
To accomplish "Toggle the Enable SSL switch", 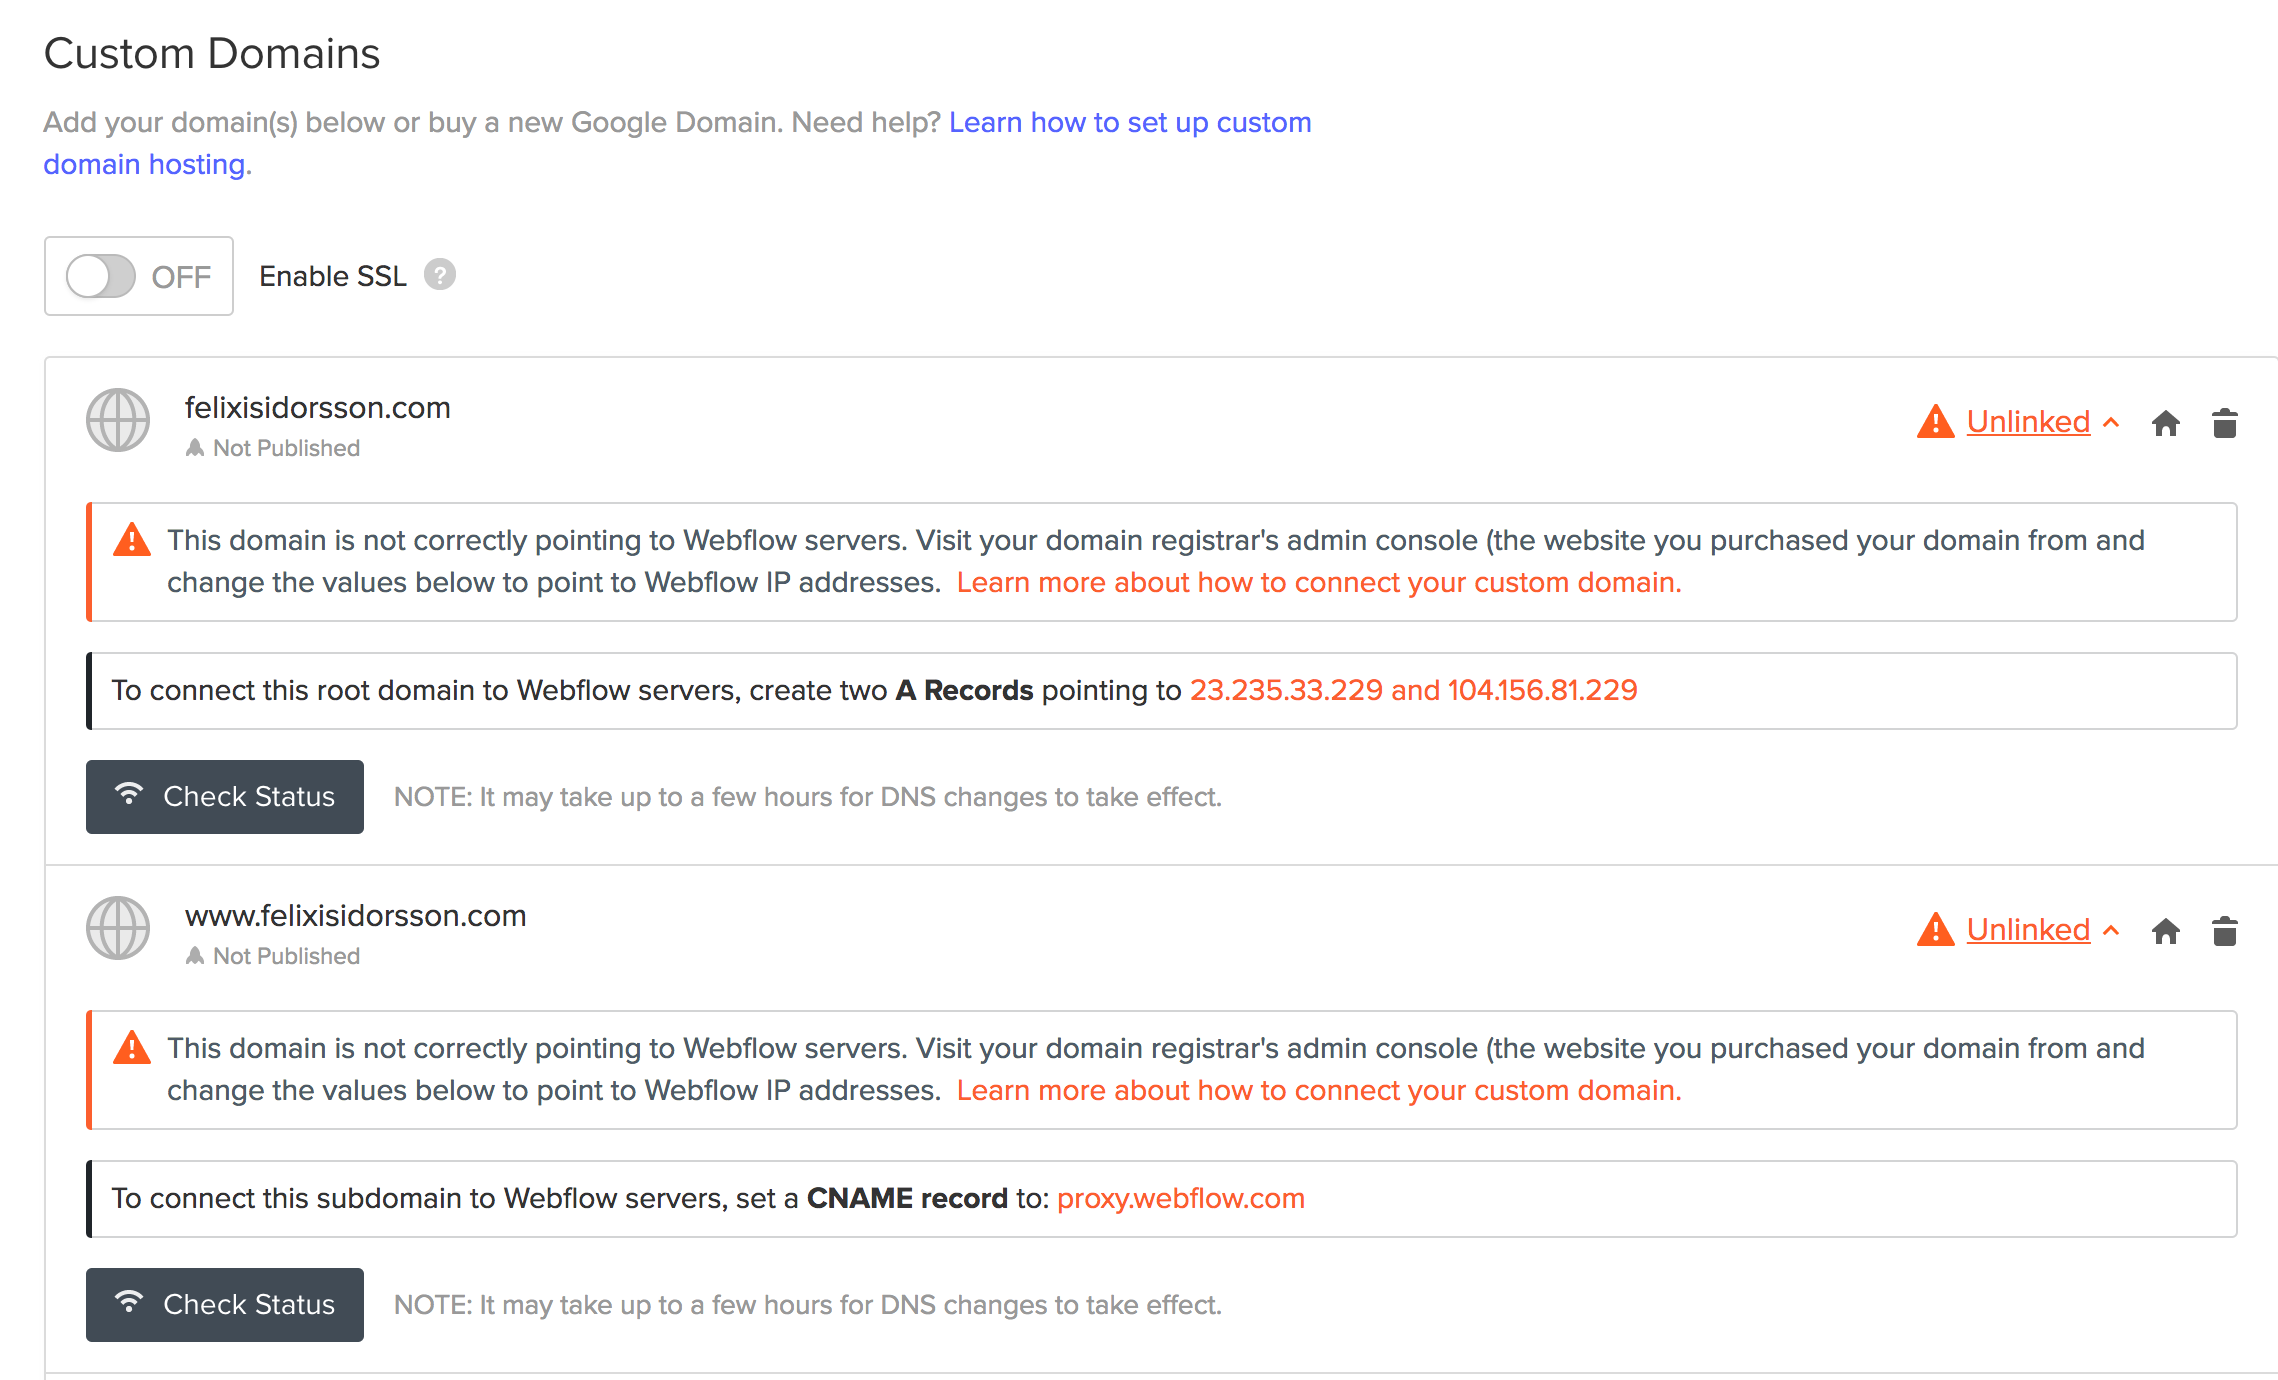I will tap(101, 276).
